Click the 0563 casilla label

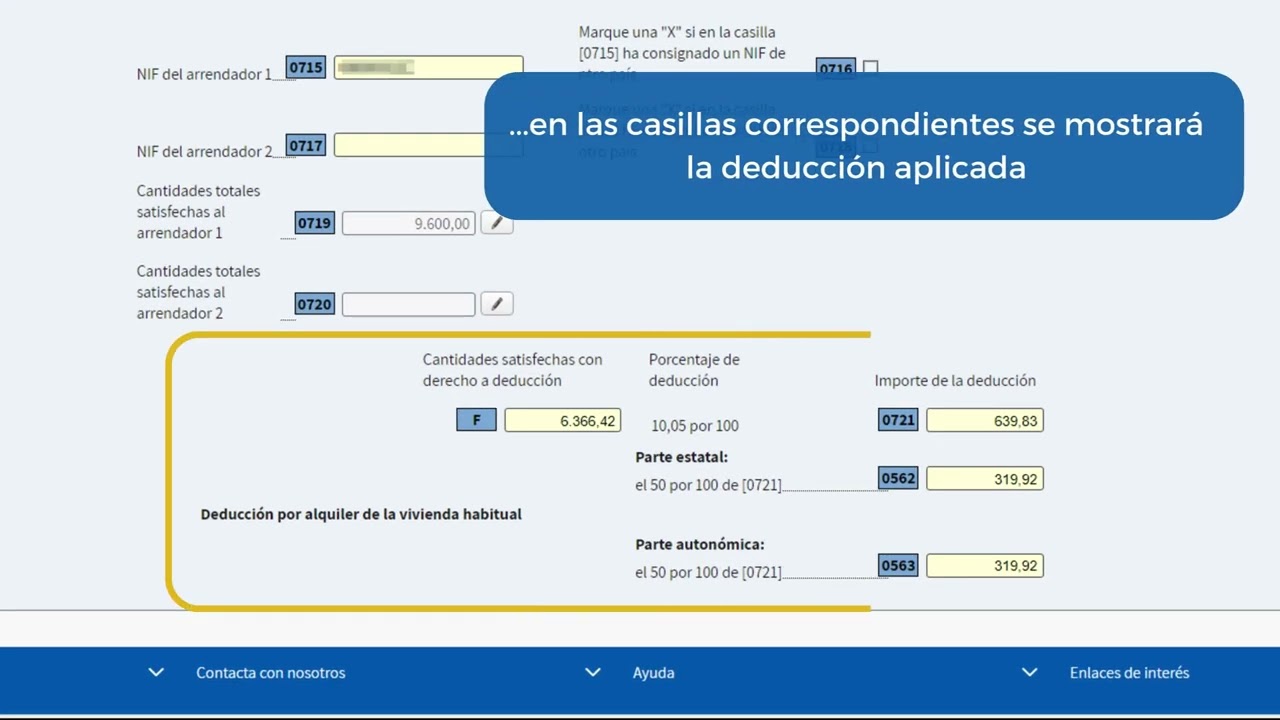coord(898,566)
